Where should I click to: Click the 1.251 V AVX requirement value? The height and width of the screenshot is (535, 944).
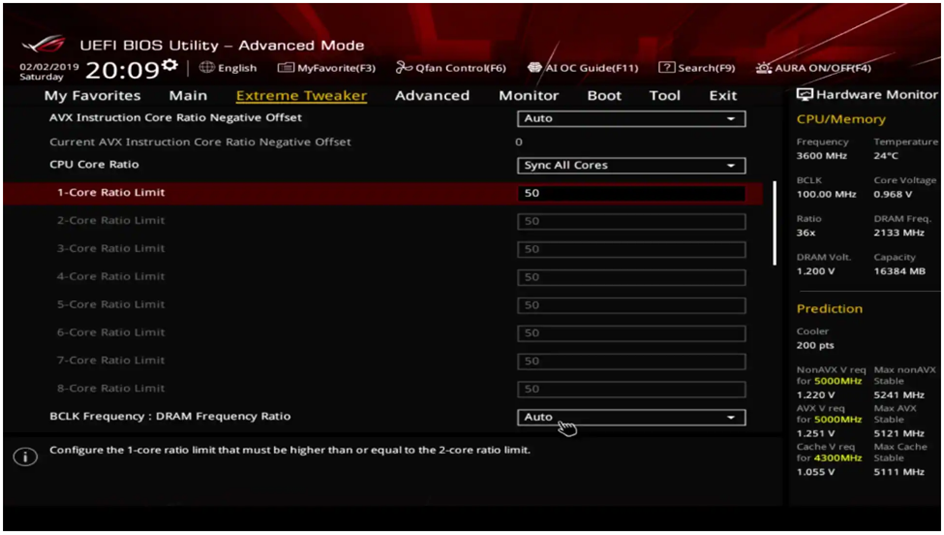[x=815, y=434]
